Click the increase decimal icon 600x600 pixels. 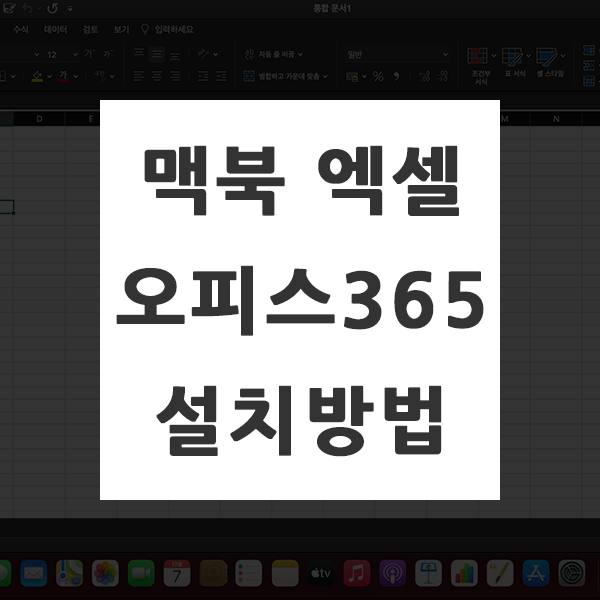click(x=424, y=76)
